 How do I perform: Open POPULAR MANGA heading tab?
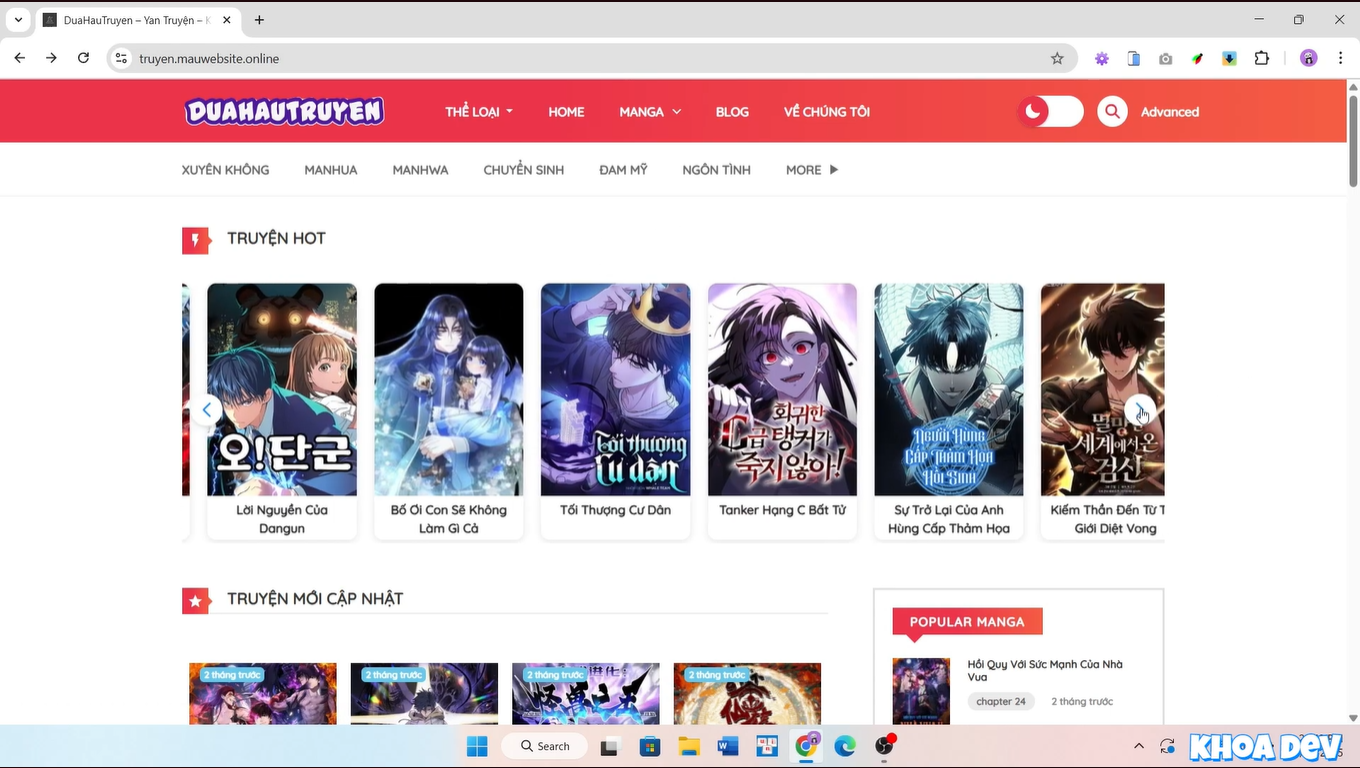pyautogui.click(x=967, y=621)
